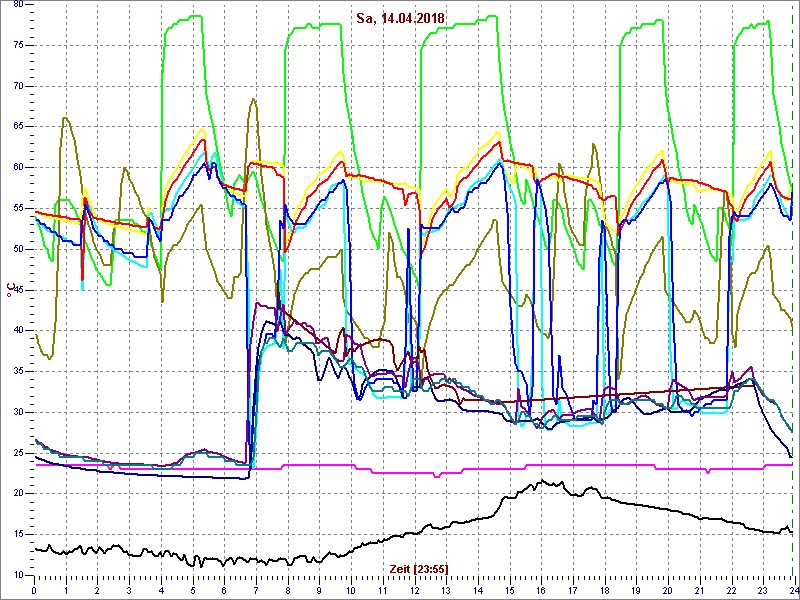Click the chart date title Sa, 14.04.2018

click(401, 18)
